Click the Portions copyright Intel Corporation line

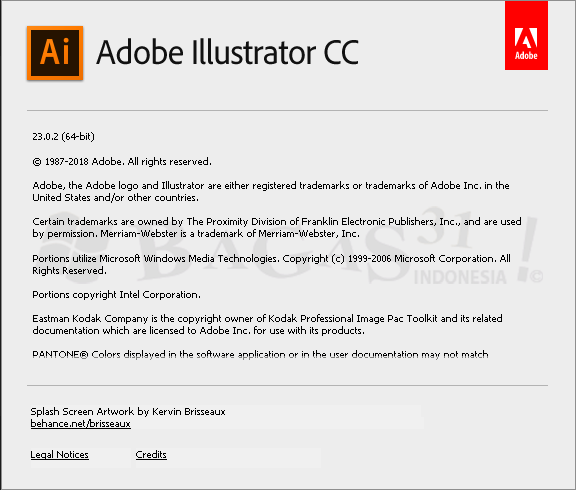(x=116, y=295)
